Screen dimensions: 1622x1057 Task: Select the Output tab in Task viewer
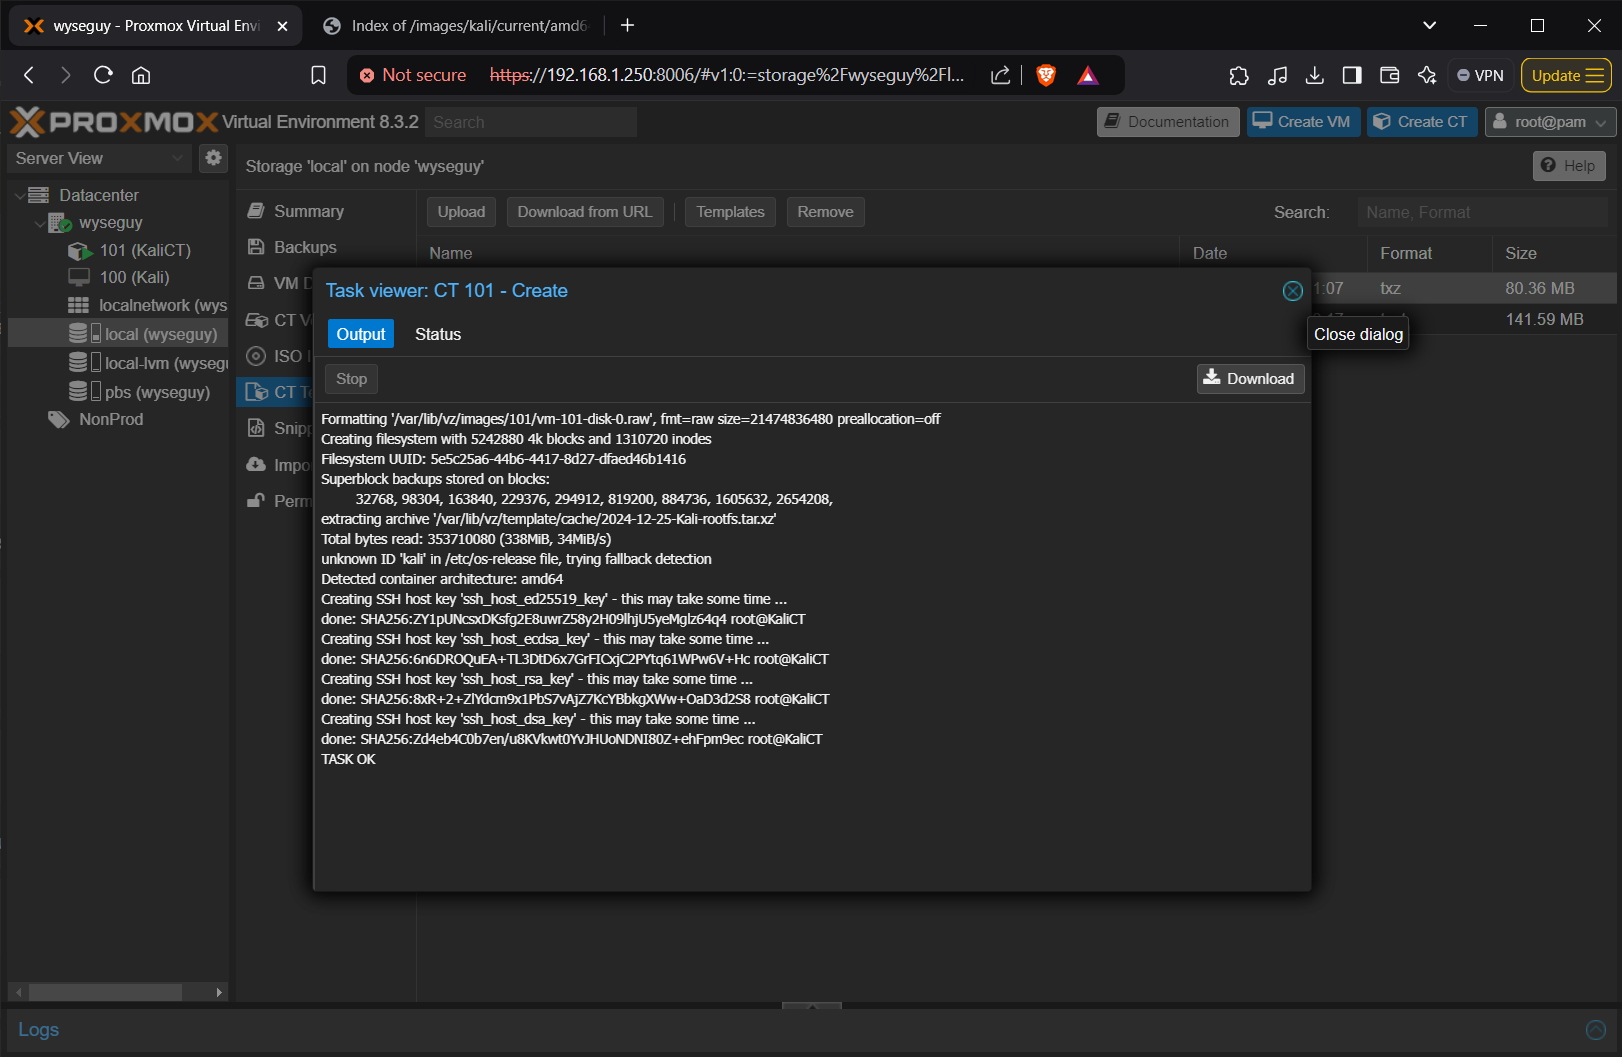tap(360, 334)
